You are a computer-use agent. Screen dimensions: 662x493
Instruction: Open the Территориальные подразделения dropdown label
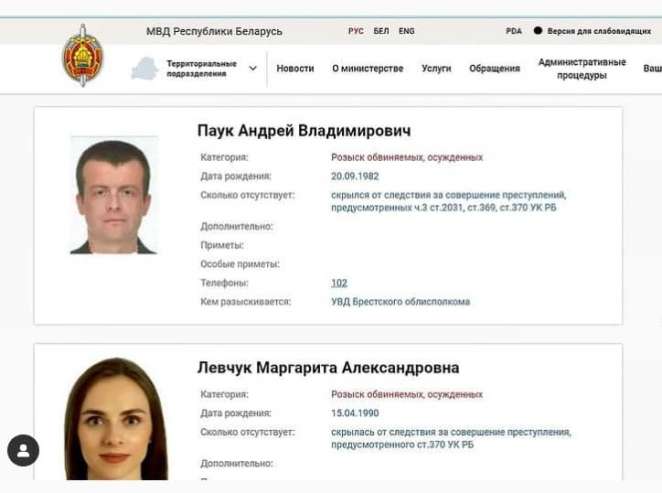[x=201, y=69]
